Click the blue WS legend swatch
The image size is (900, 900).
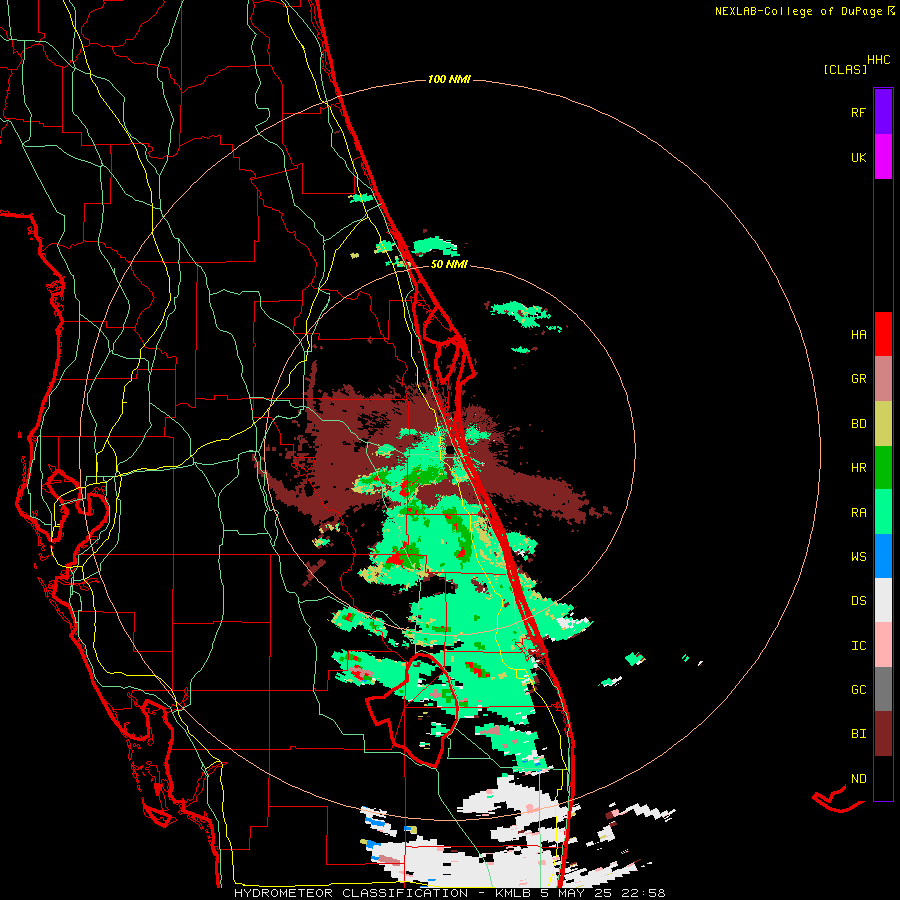(x=883, y=556)
